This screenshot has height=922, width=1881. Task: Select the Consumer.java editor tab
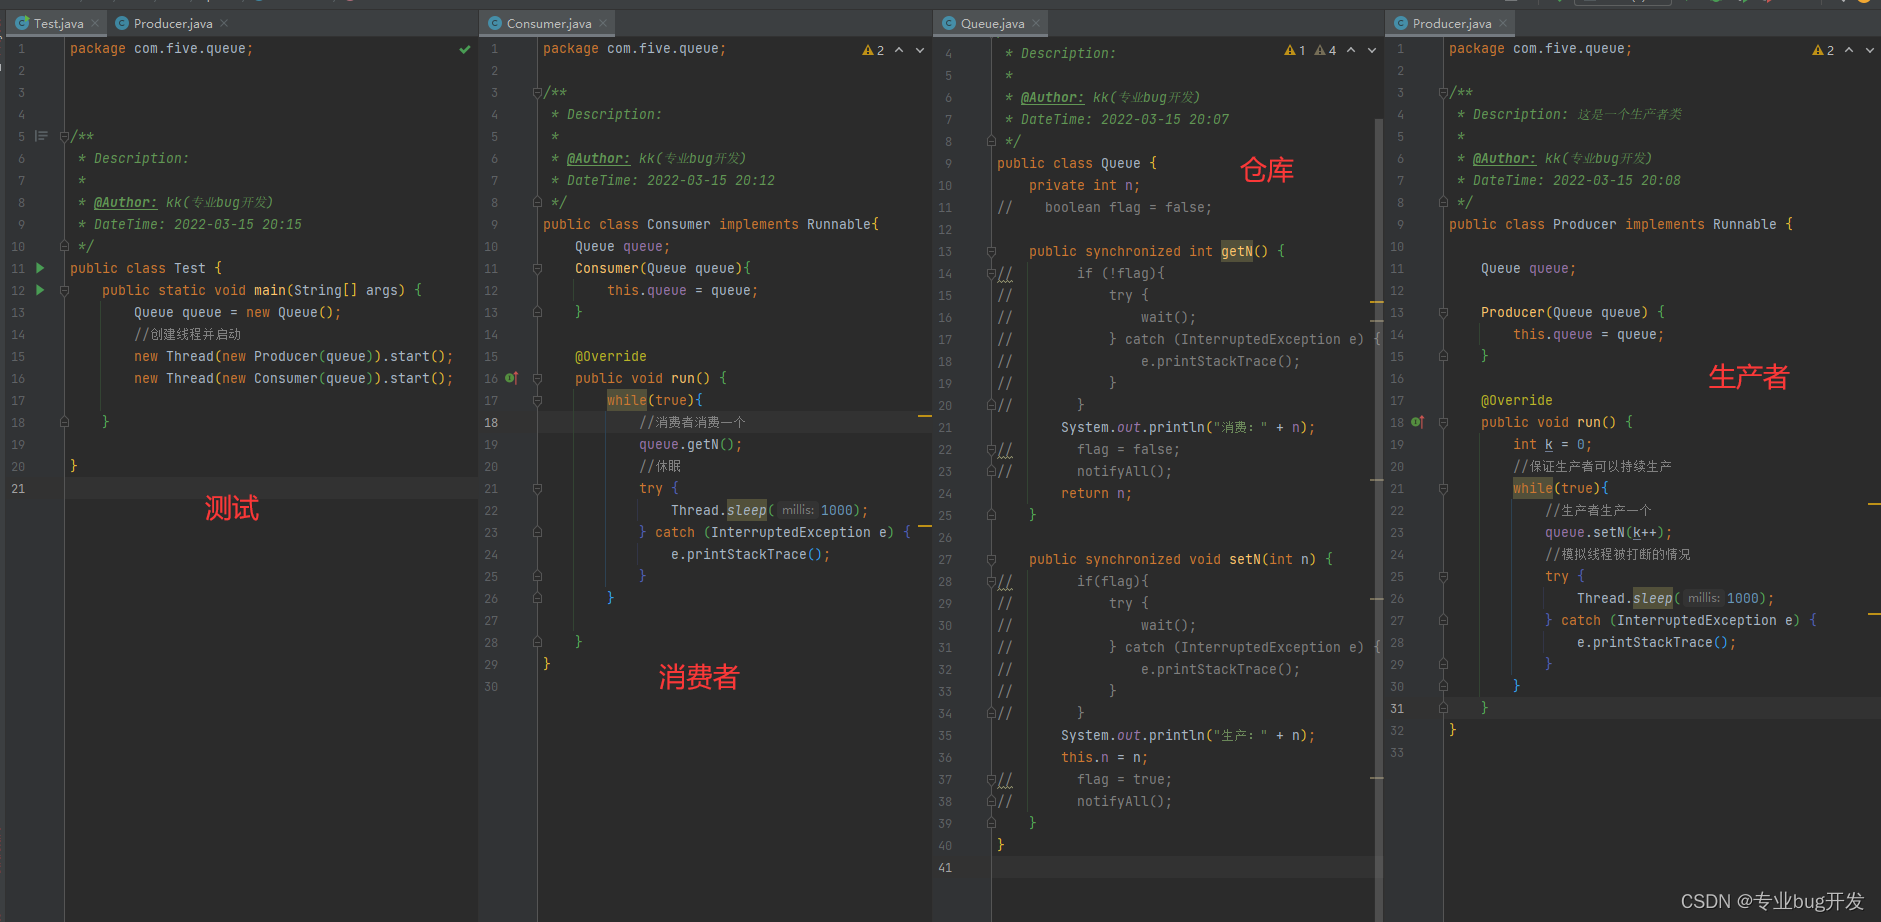point(548,23)
